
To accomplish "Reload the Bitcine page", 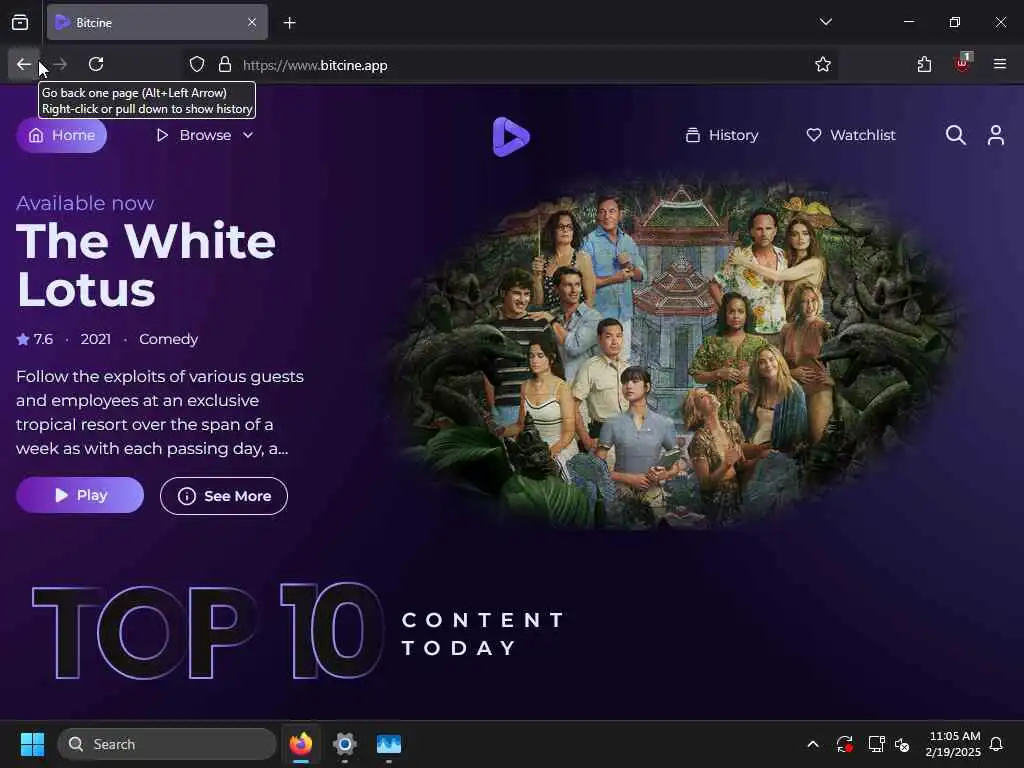I will coord(96,64).
